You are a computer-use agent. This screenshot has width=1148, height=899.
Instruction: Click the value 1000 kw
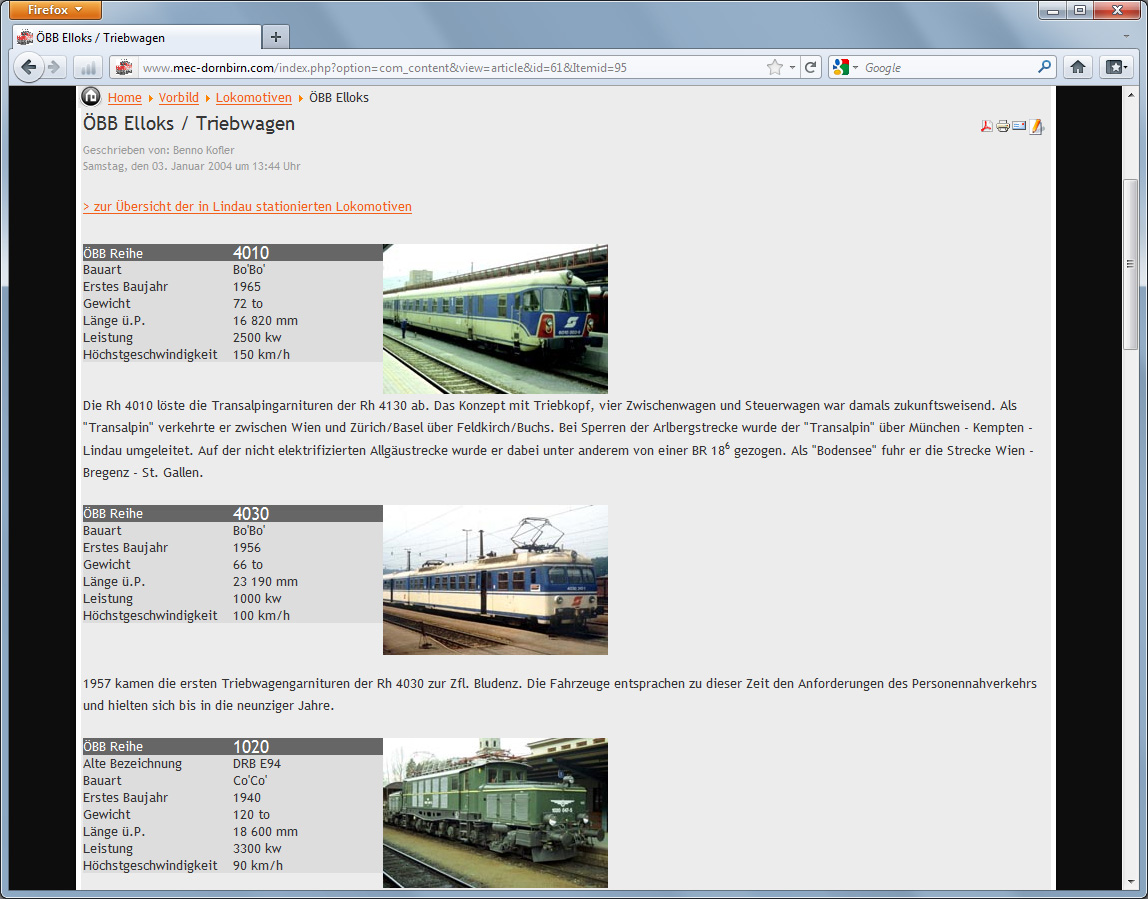257,598
